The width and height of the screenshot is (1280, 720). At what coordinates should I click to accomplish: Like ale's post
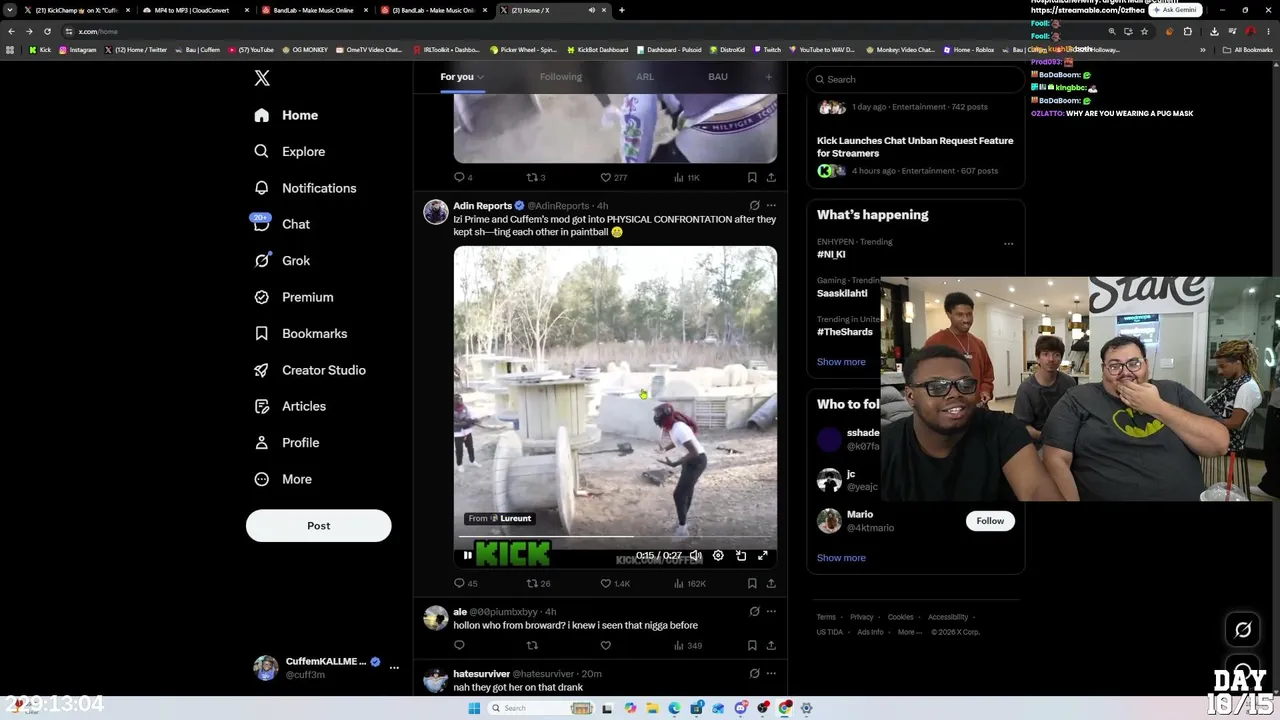click(605, 645)
